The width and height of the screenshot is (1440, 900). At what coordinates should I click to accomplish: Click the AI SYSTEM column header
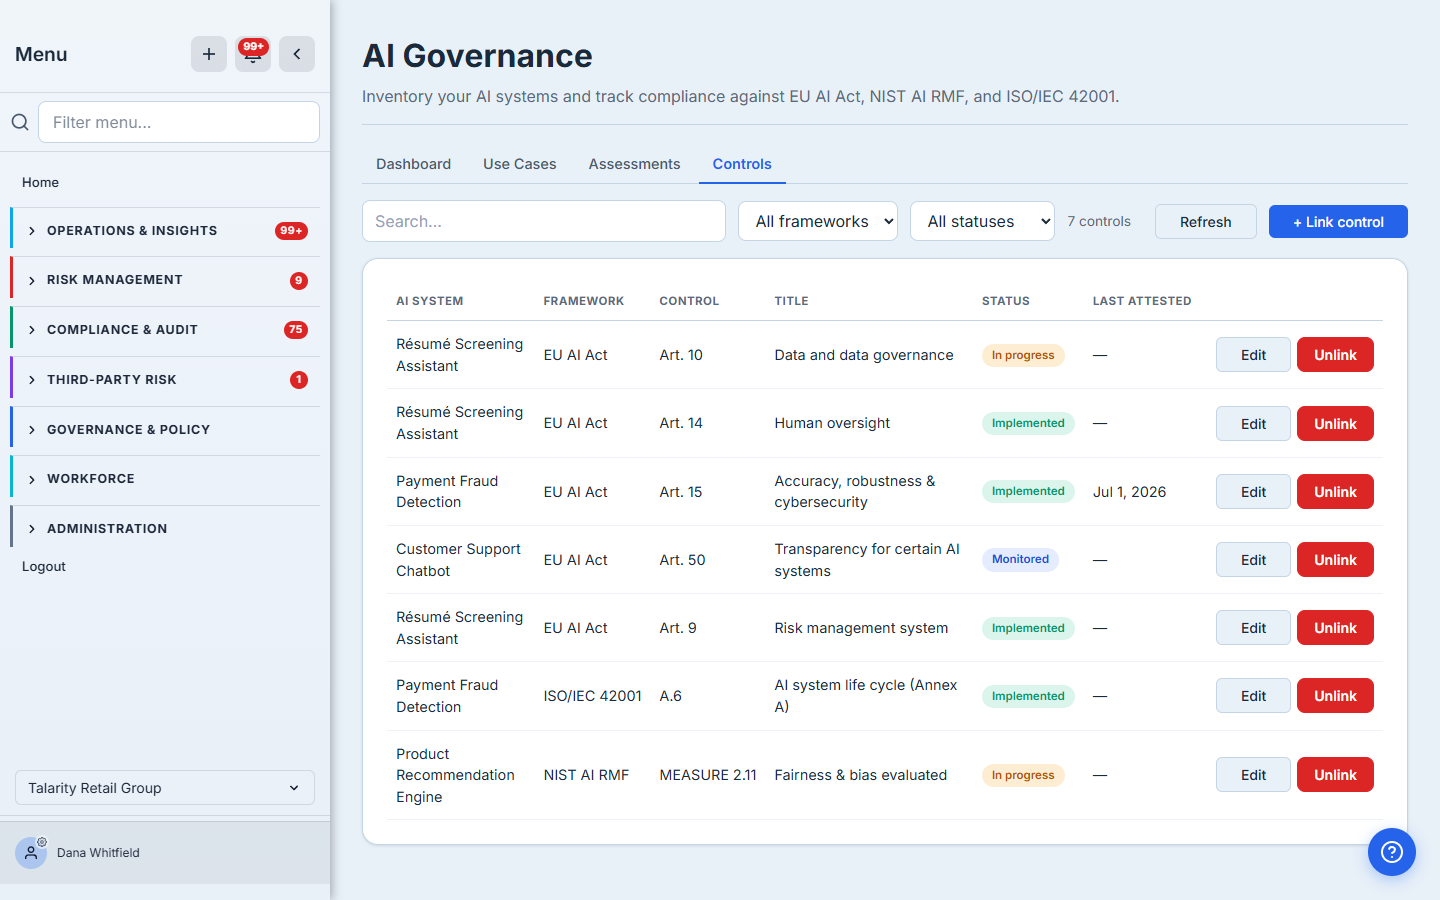429,301
